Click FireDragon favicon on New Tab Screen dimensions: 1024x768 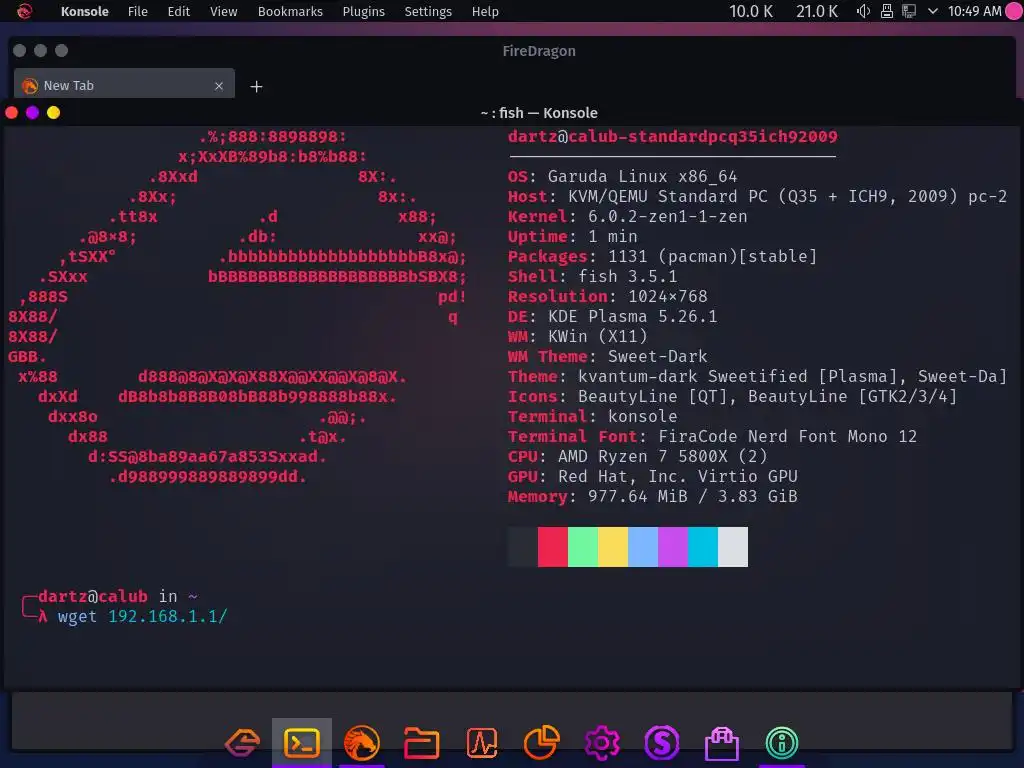(30, 86)
